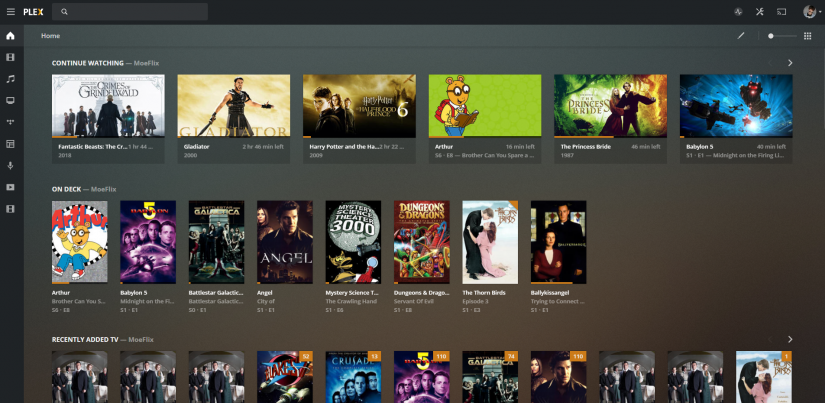
Task: Open the Dungeons & Dragons poster
Action: pyautogui.click(x=421, y=242)
